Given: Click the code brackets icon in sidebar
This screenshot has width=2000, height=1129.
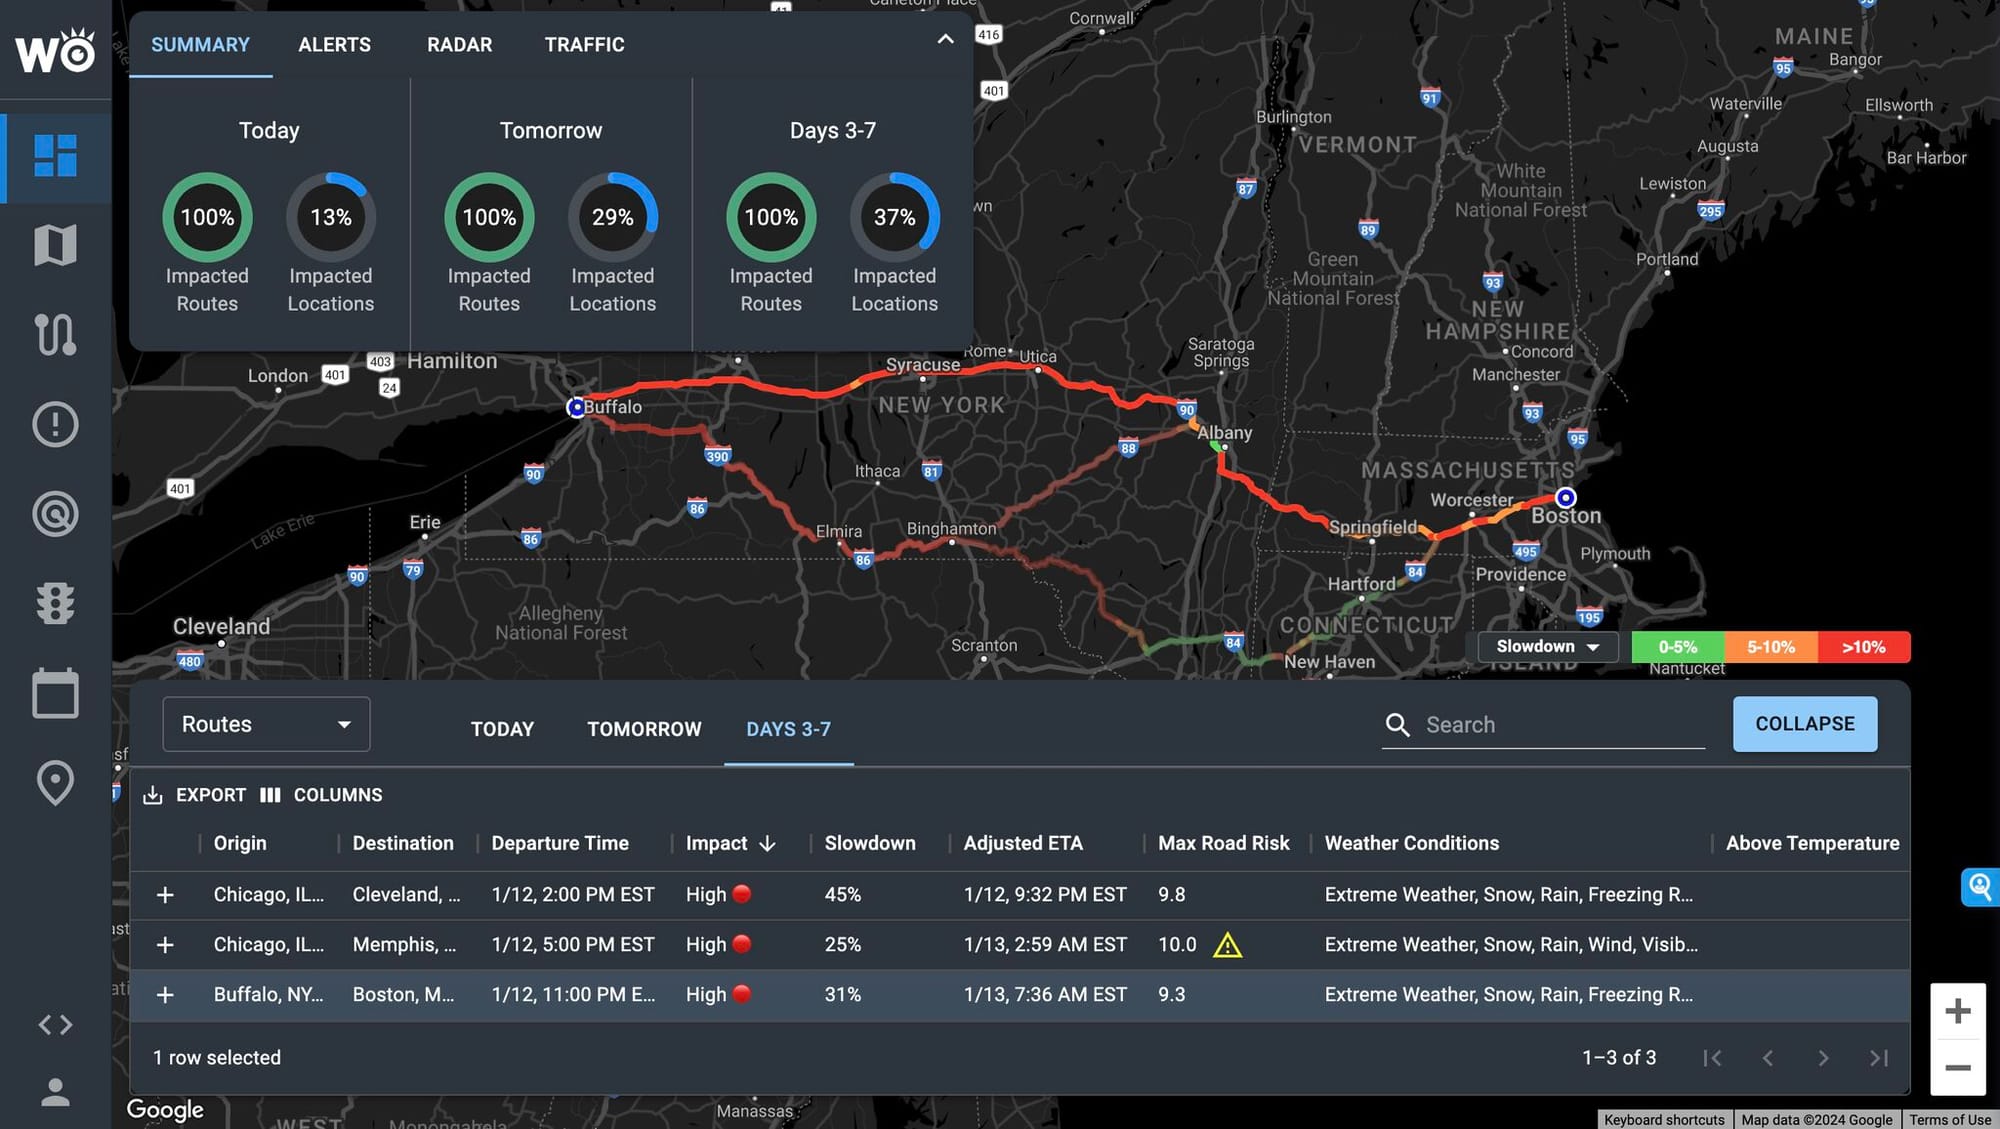Looking at the screenshot, I should [x=55, y=1025].
